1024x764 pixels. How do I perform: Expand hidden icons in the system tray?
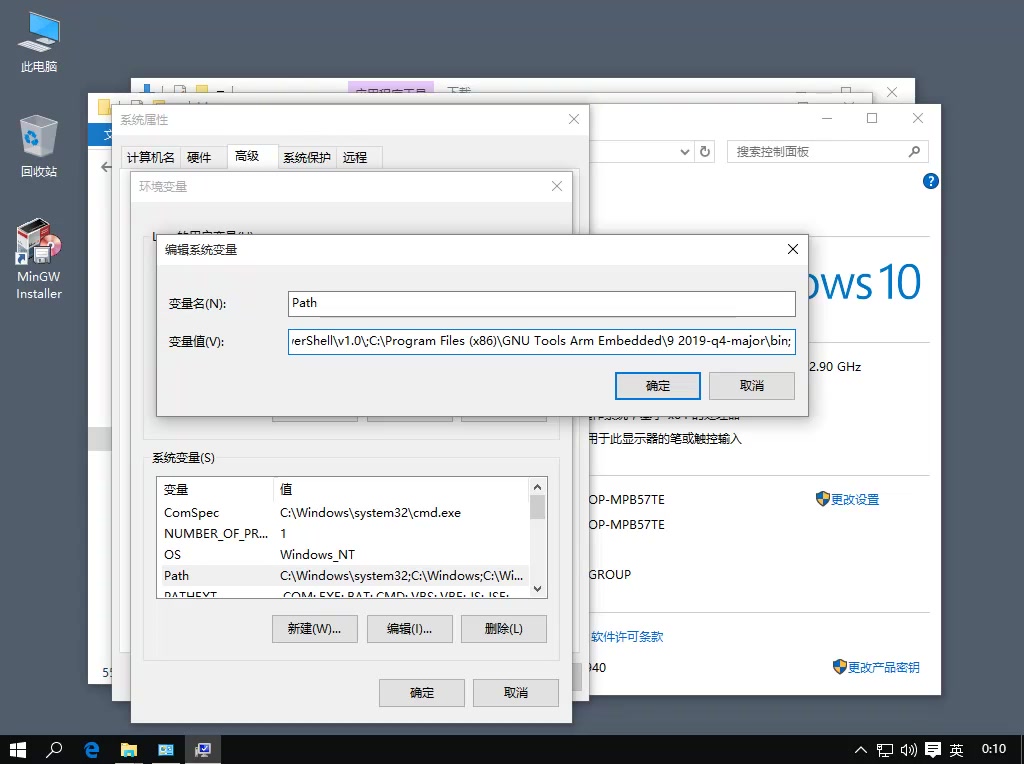[860, 749]
